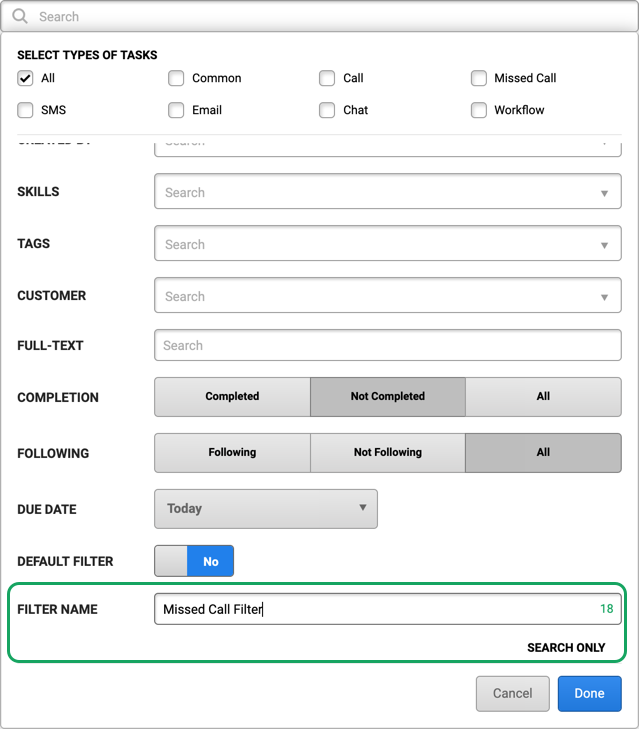Viewport: 639px width, 729px height.
Task: Expand the Skills dropdown arrow
Action: point(604,193)
